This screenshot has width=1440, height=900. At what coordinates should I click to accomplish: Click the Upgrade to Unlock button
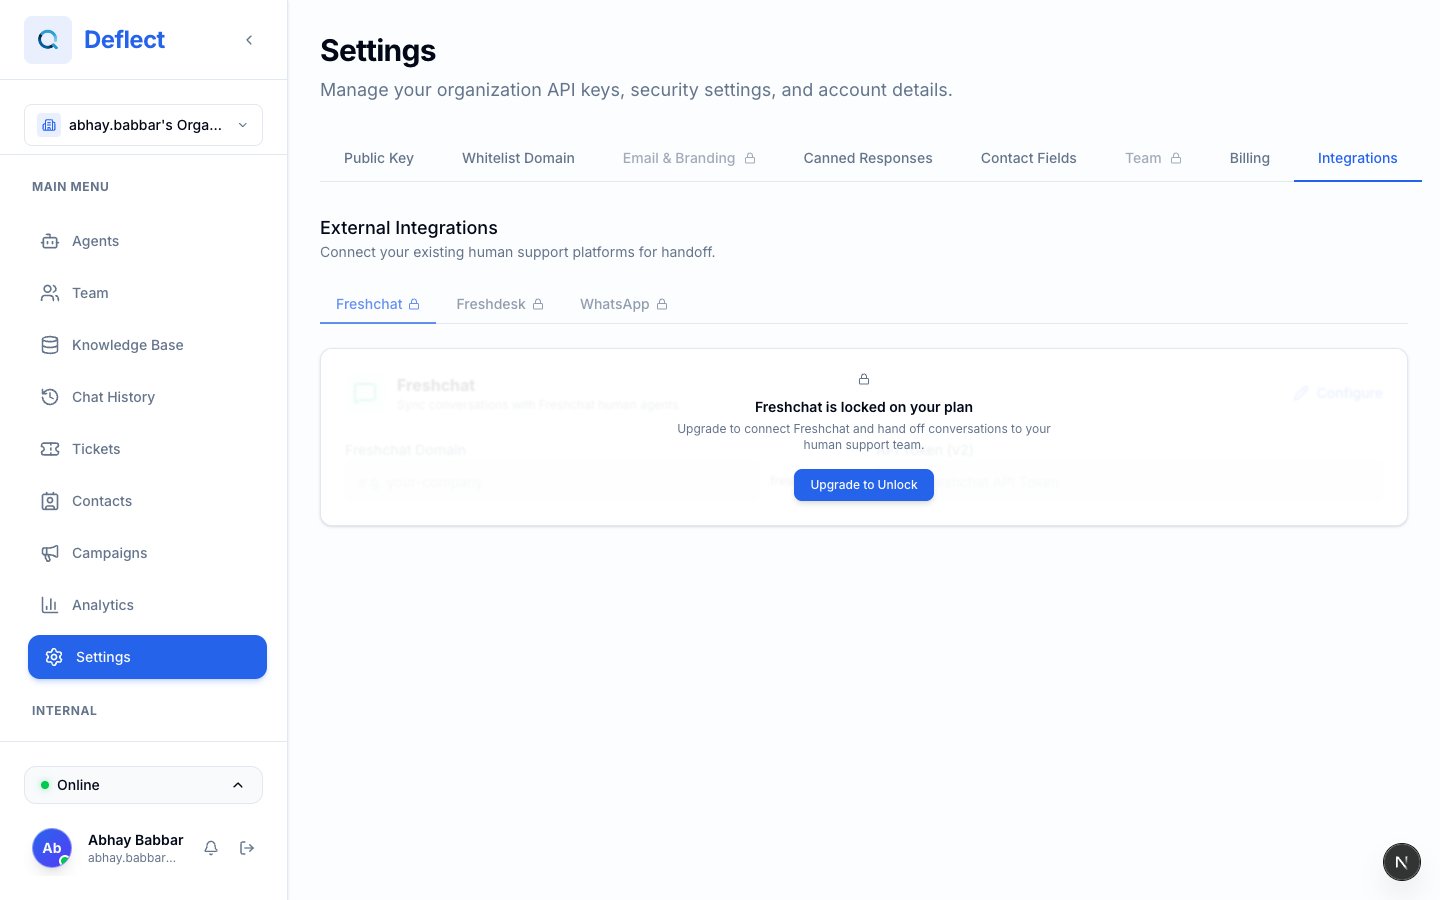pos(864,485)
